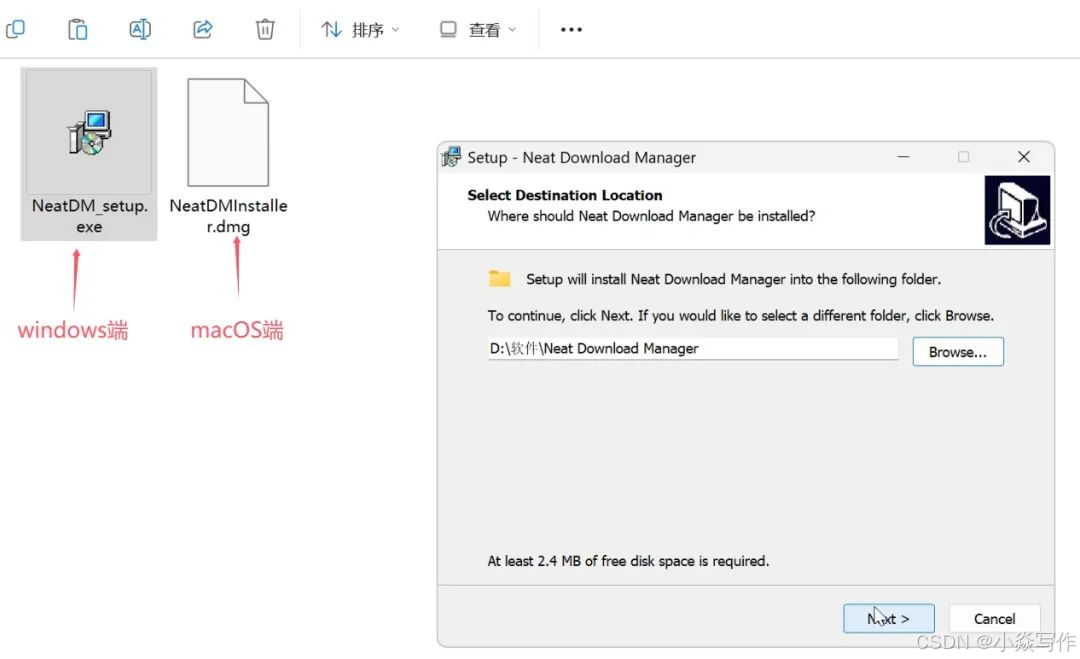Click the Browse... button
Screen dimensions: 1080x659
coord(957,352)
